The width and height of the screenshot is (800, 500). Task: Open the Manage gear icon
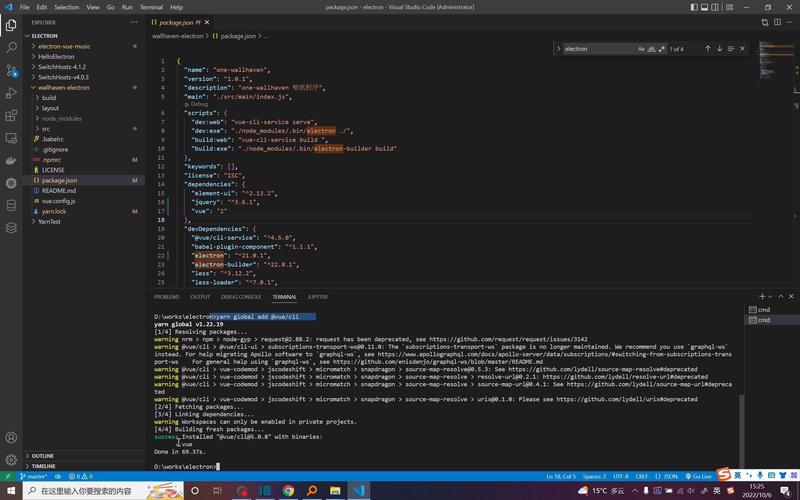11,460
